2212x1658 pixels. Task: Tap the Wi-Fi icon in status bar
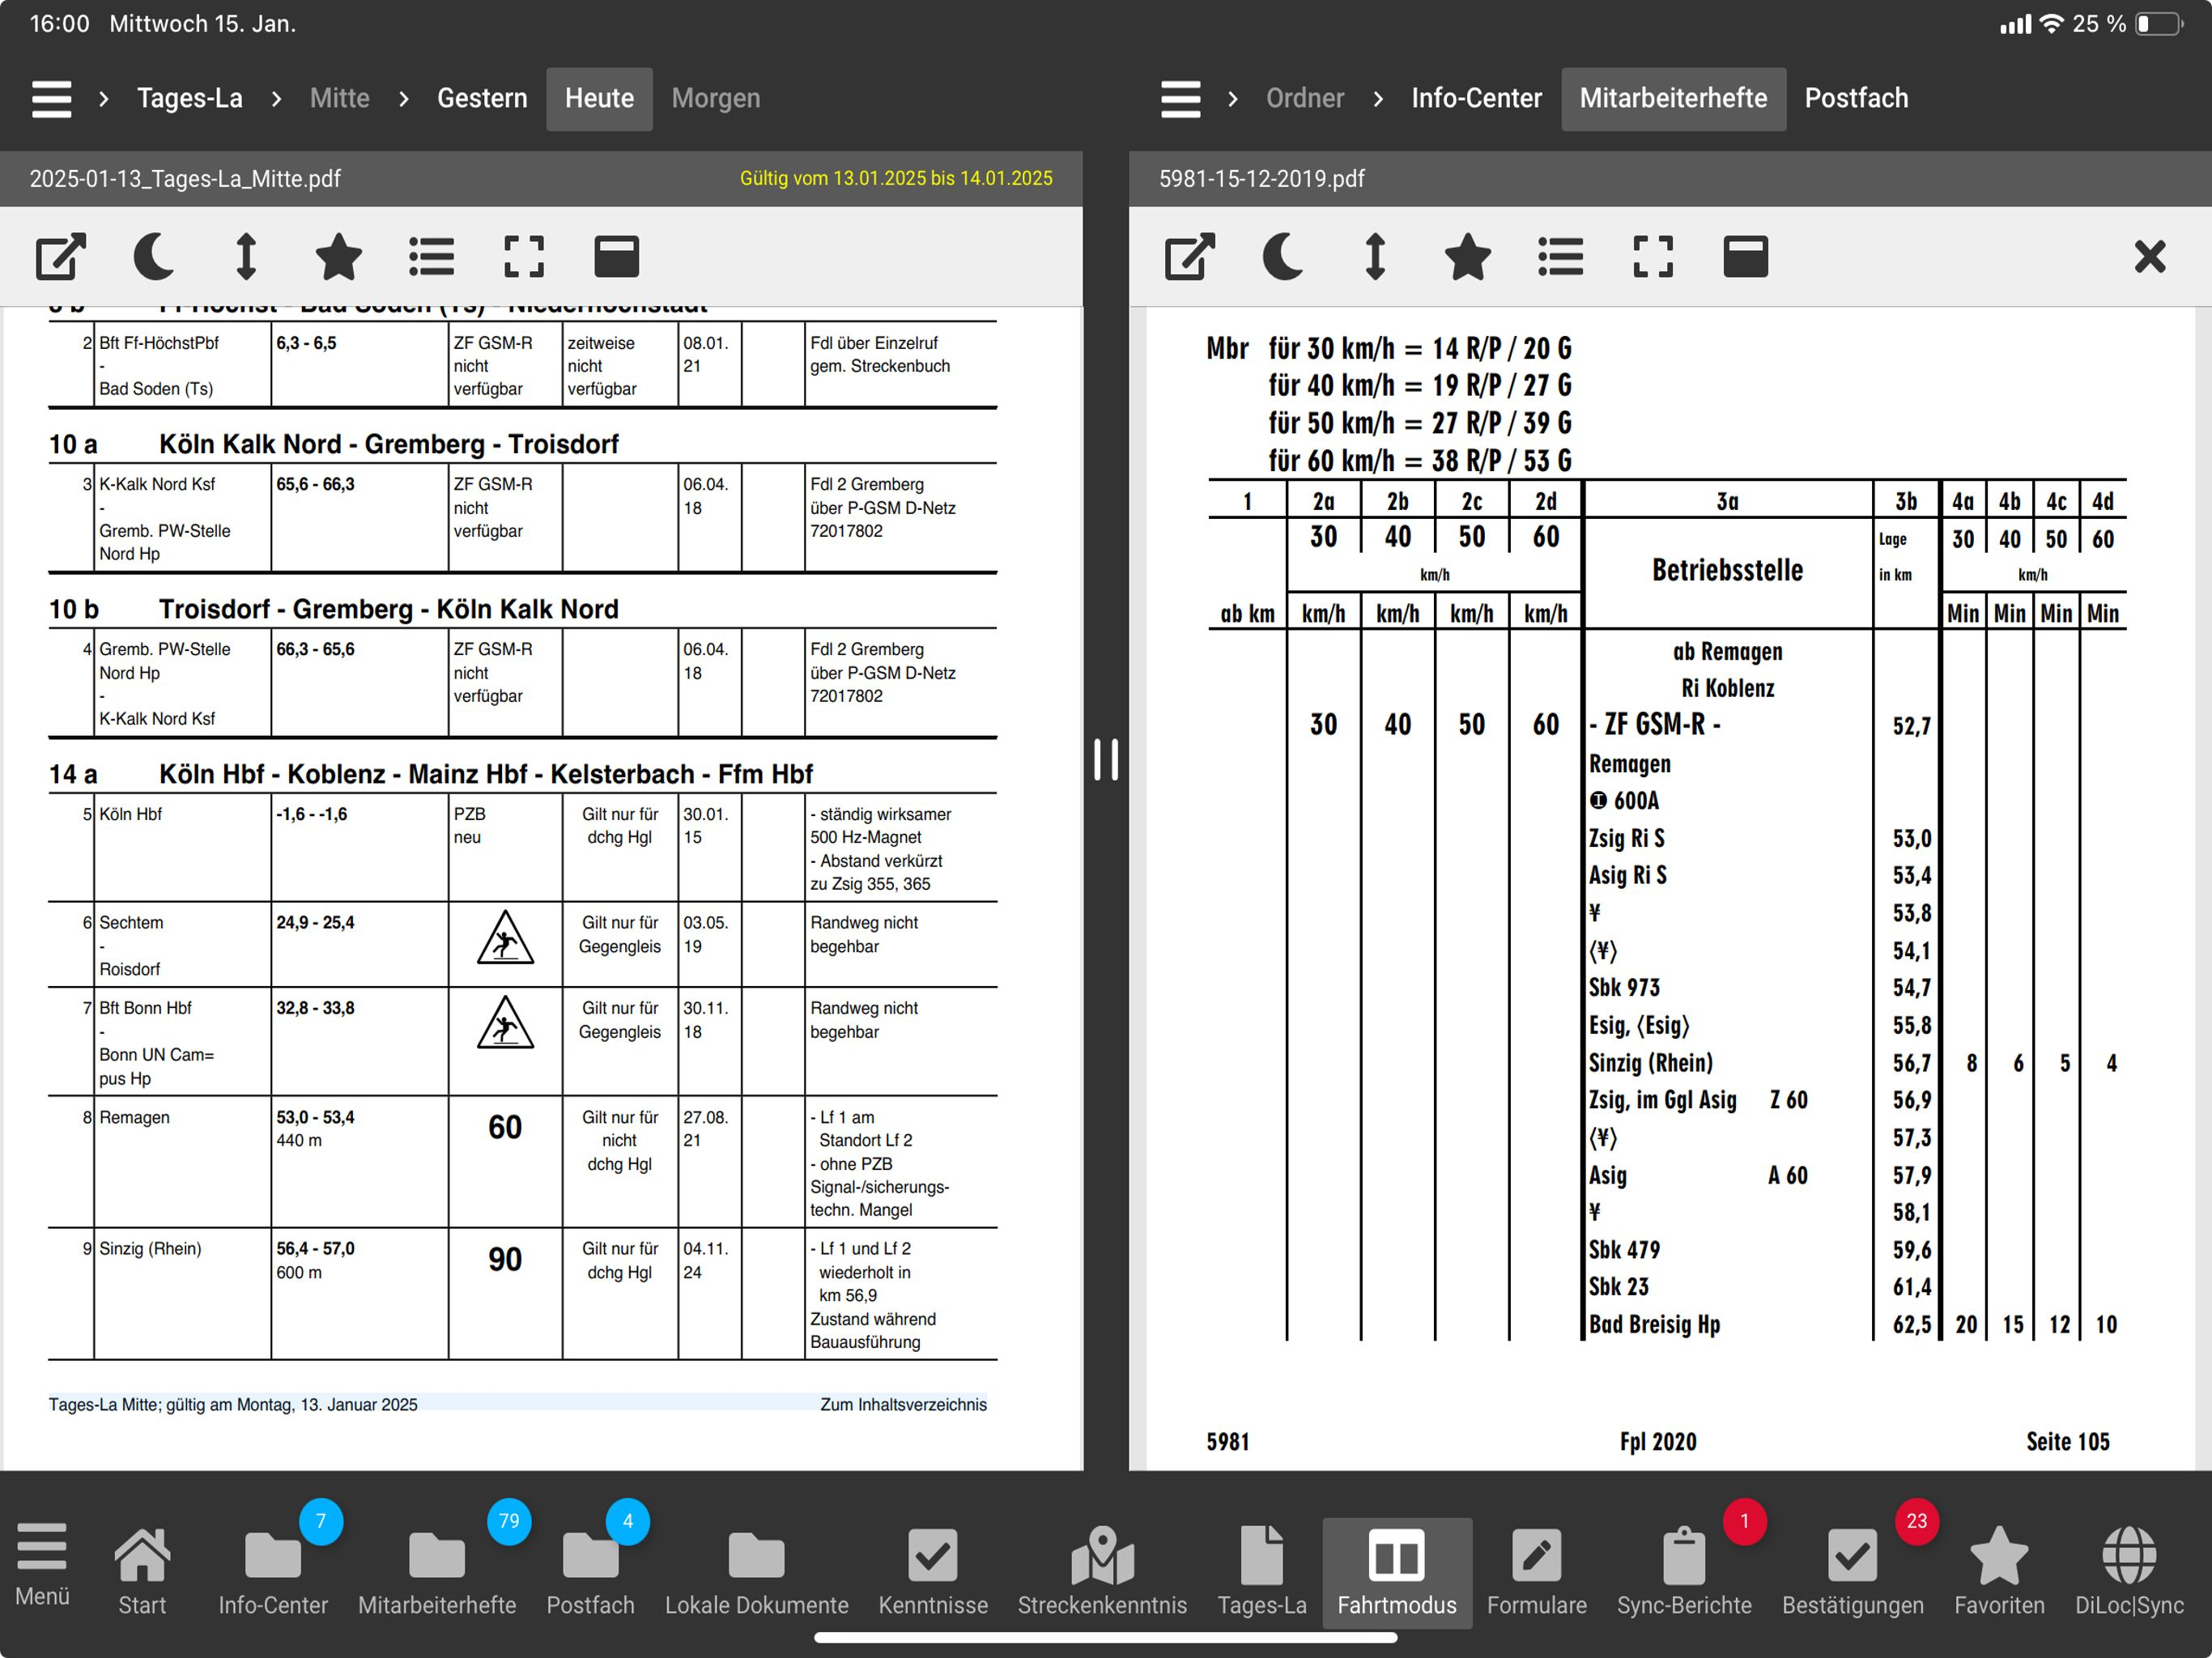(2051, 24)
